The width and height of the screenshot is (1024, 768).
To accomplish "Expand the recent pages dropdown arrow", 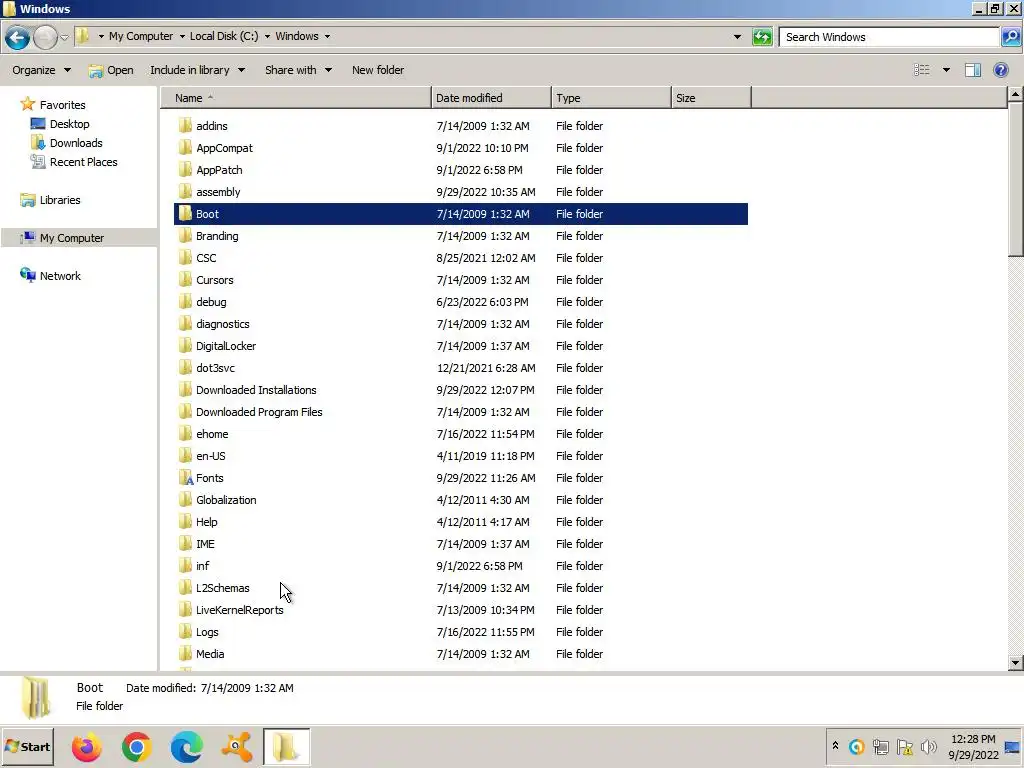I will pos(64,37).
